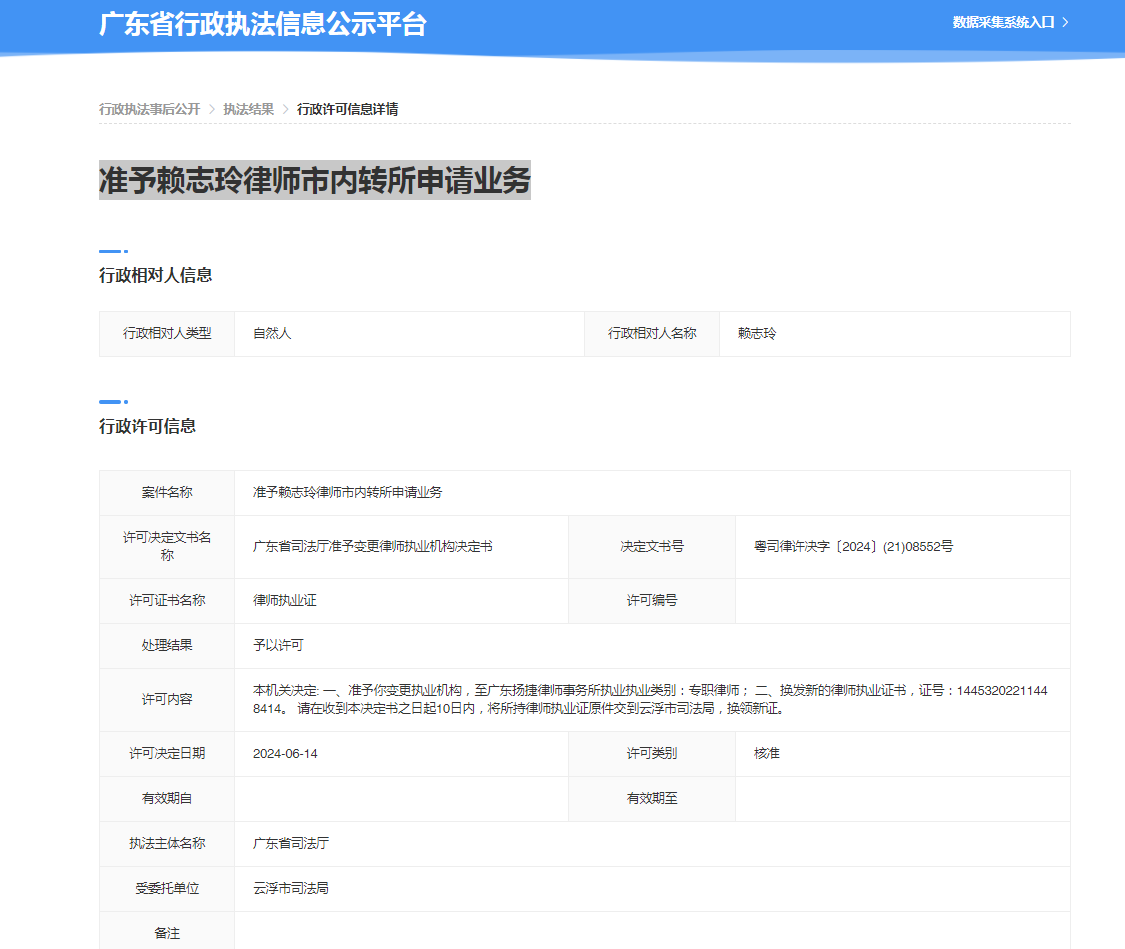Click the blue marker above 行政相对人信息
The width and height of the screenshot is (1125, 949).
click(112, 251)
